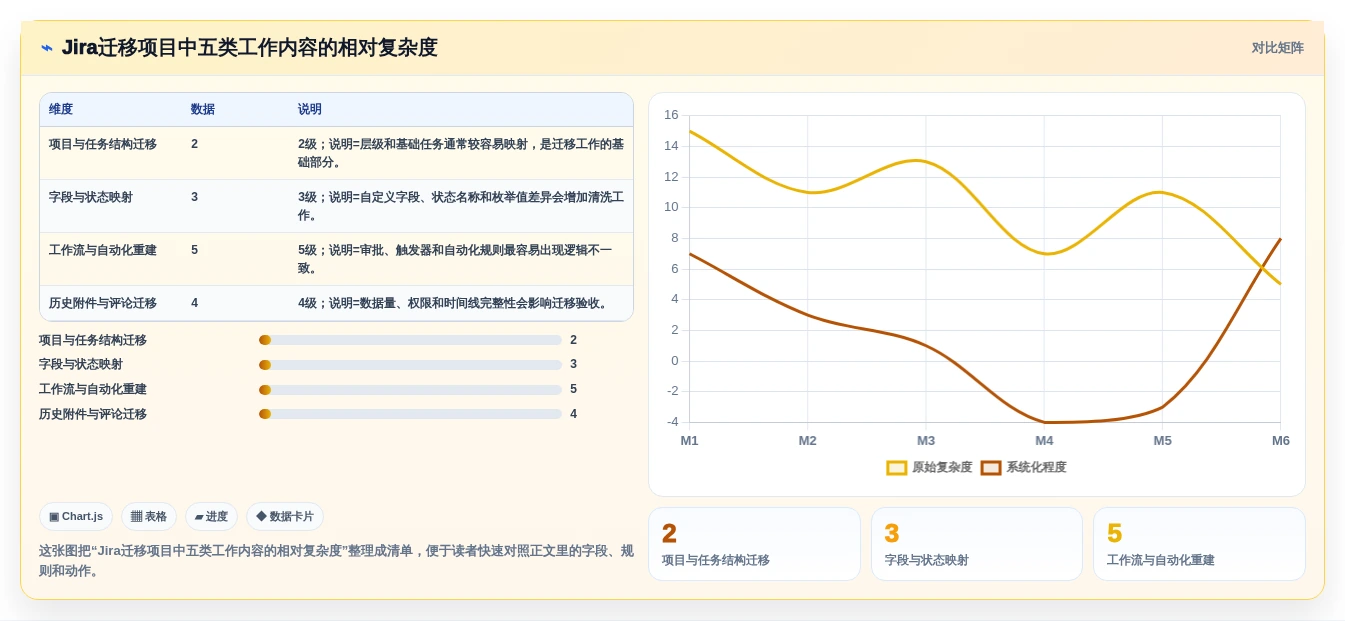Click progress bar for 项目与任务结构迁移

pyautogui.click(x=410, y=340)
